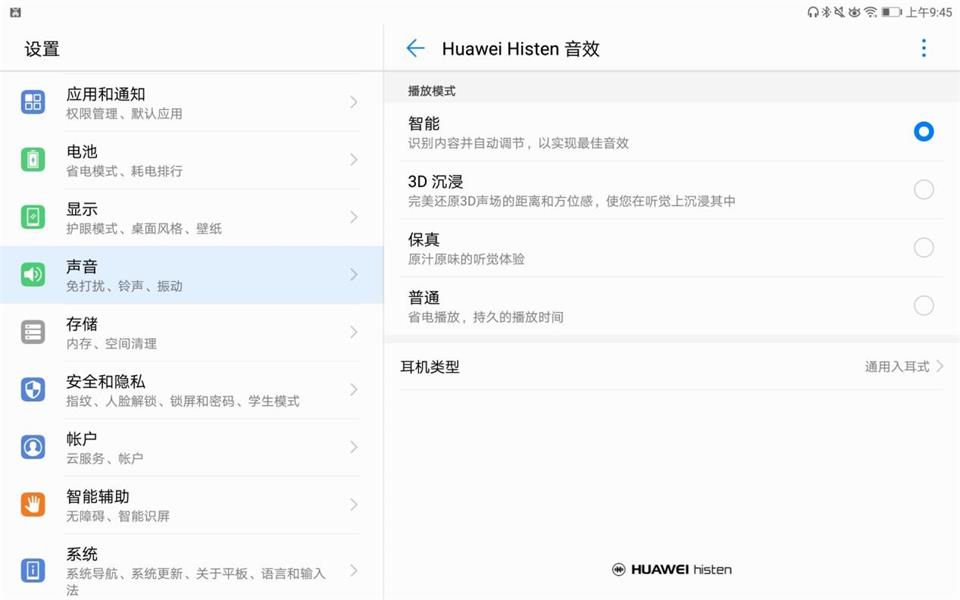
Task: Tap the green 电池 battery icon
Action: [33, 159]
